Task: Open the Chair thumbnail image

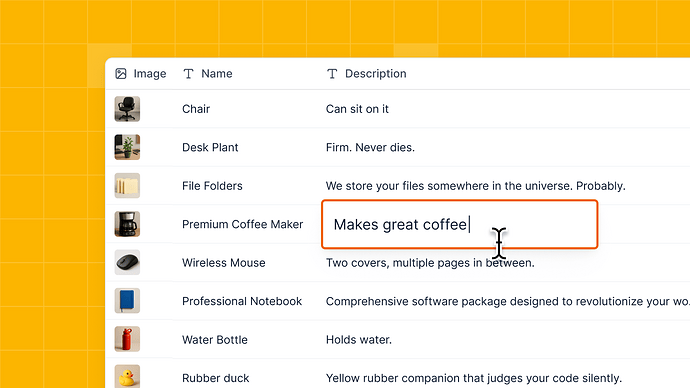Action: pos(127,109)
